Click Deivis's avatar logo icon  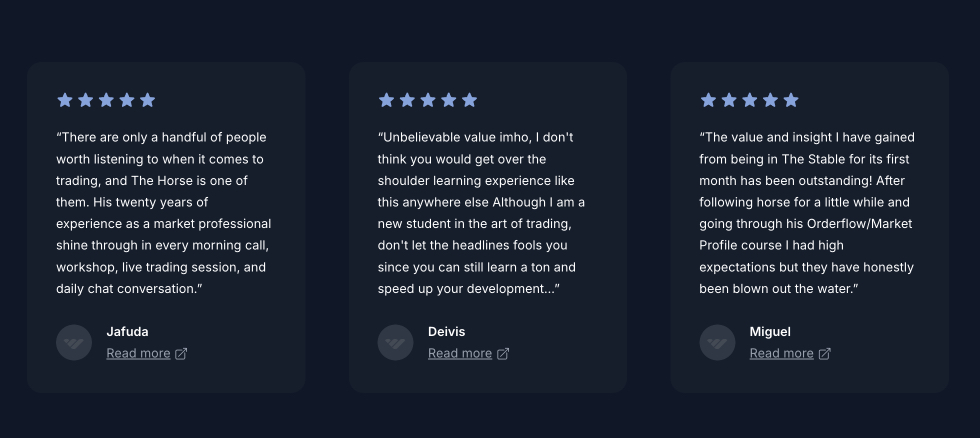click(x=396, y=343)
